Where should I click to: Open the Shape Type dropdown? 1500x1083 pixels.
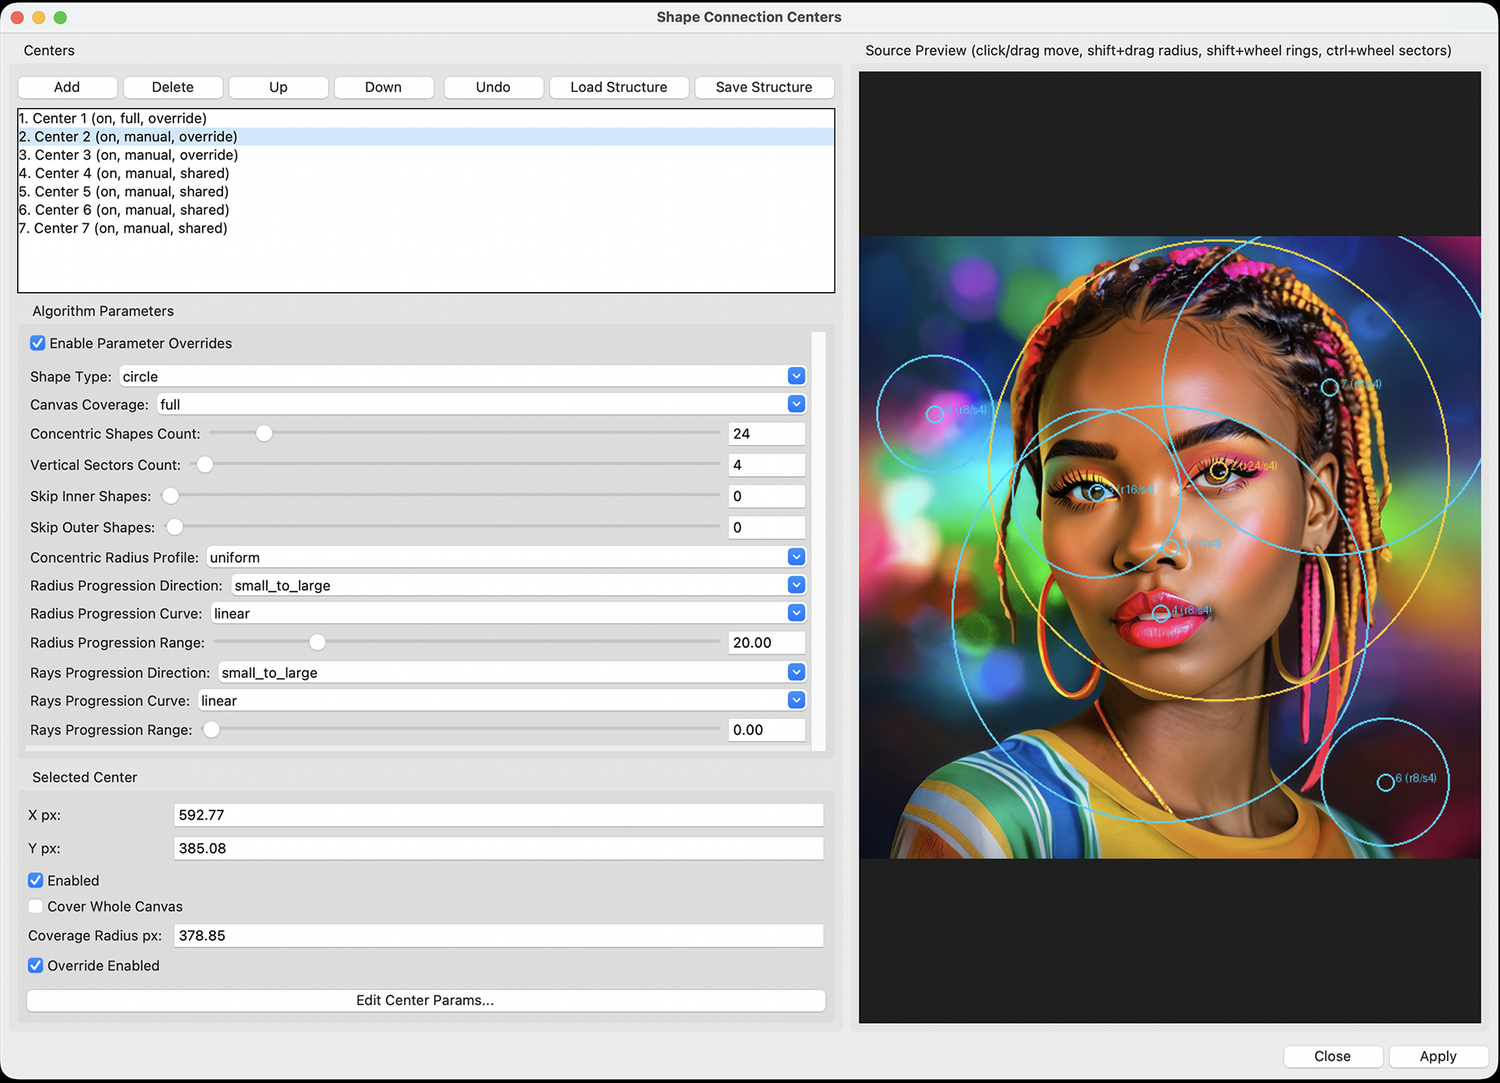coord(462,376)
